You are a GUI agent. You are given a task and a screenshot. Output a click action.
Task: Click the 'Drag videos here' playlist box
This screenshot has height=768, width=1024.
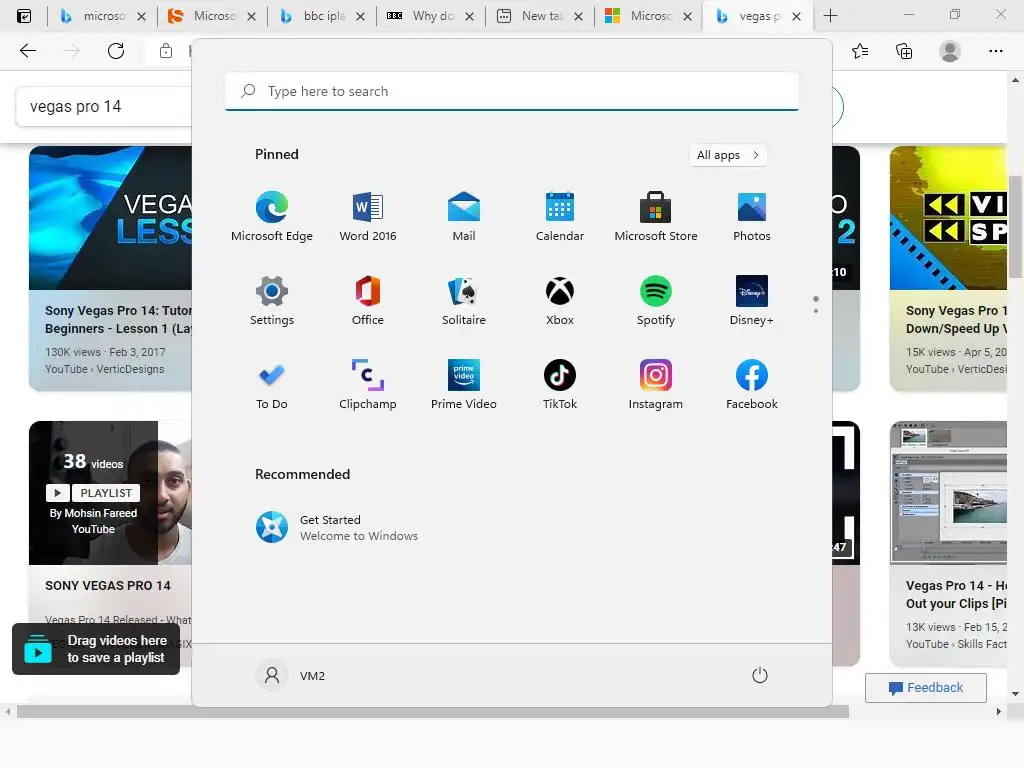[96, 649]
